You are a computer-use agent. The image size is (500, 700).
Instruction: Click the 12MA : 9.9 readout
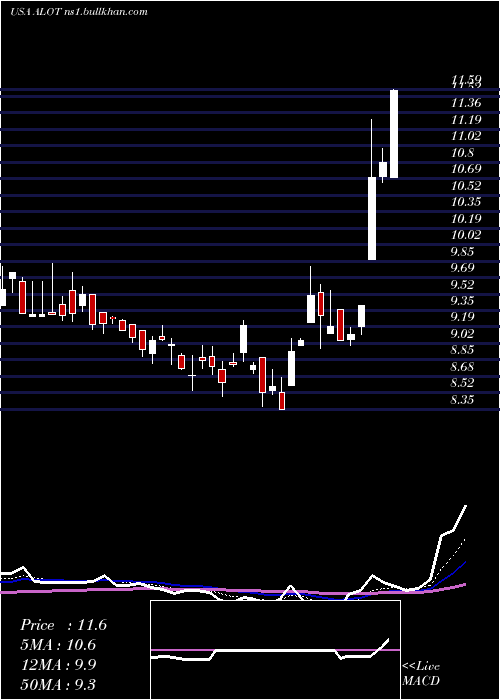coord(57,665)
